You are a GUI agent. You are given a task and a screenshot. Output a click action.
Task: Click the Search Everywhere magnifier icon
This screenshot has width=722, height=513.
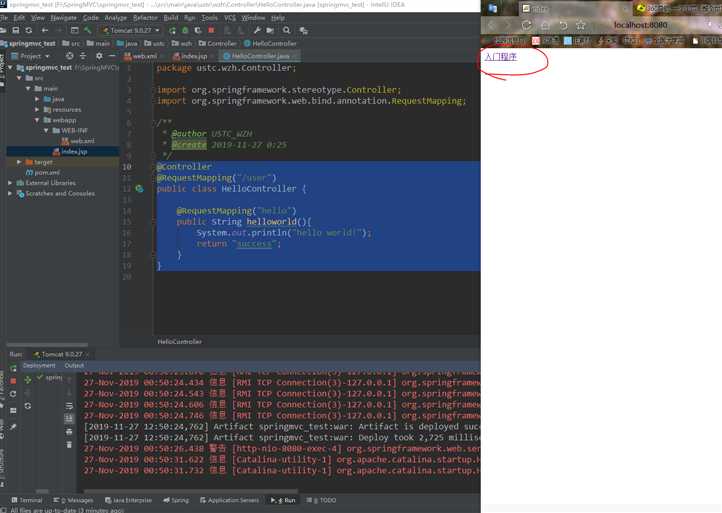pos(286,30)
